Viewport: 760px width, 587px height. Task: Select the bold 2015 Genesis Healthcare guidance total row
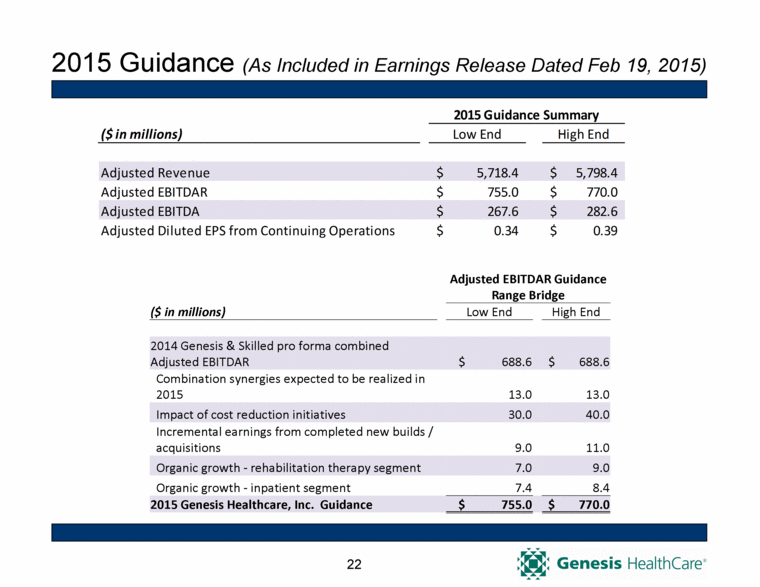click(x=261, y=505)
